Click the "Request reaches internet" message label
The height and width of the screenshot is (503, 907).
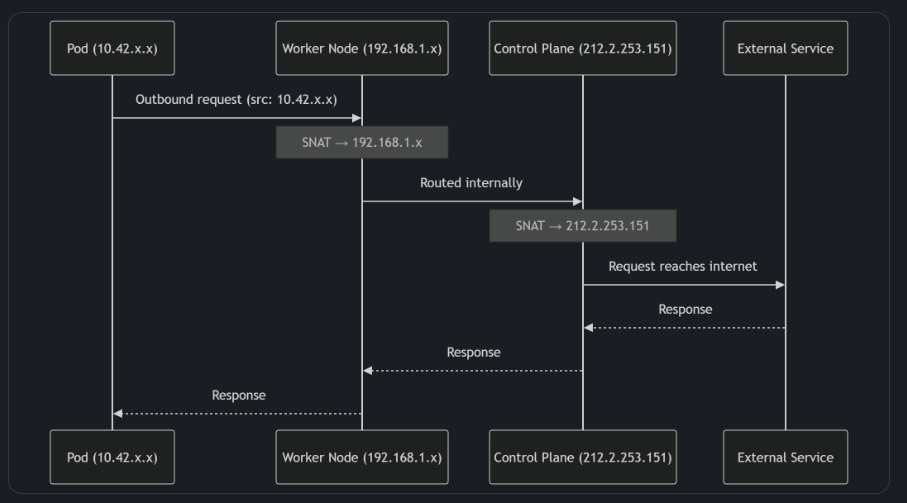coord(683,266)
